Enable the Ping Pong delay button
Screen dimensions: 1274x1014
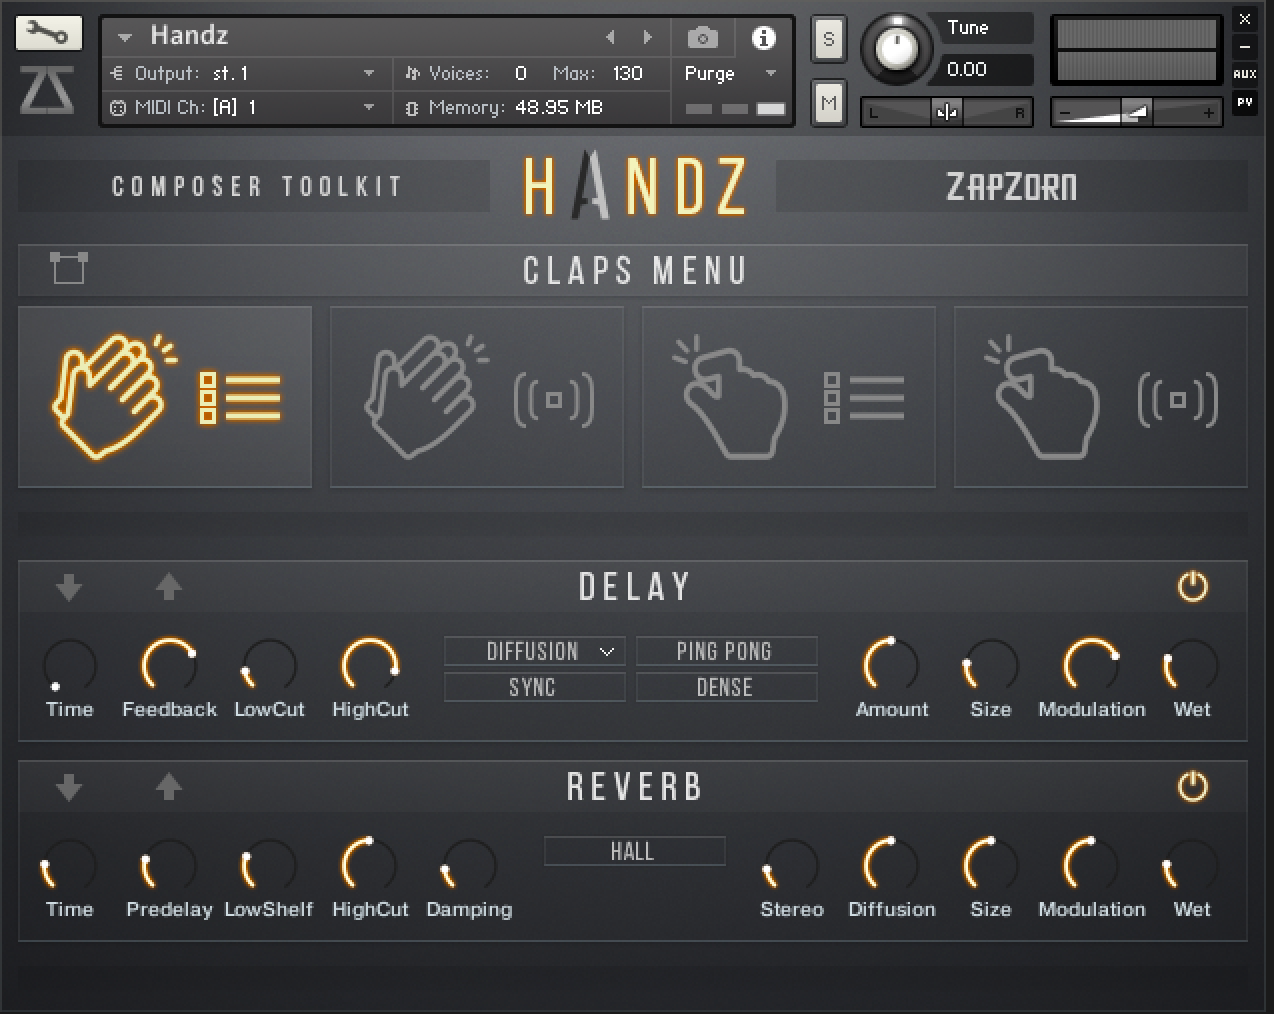pos(726,651)
